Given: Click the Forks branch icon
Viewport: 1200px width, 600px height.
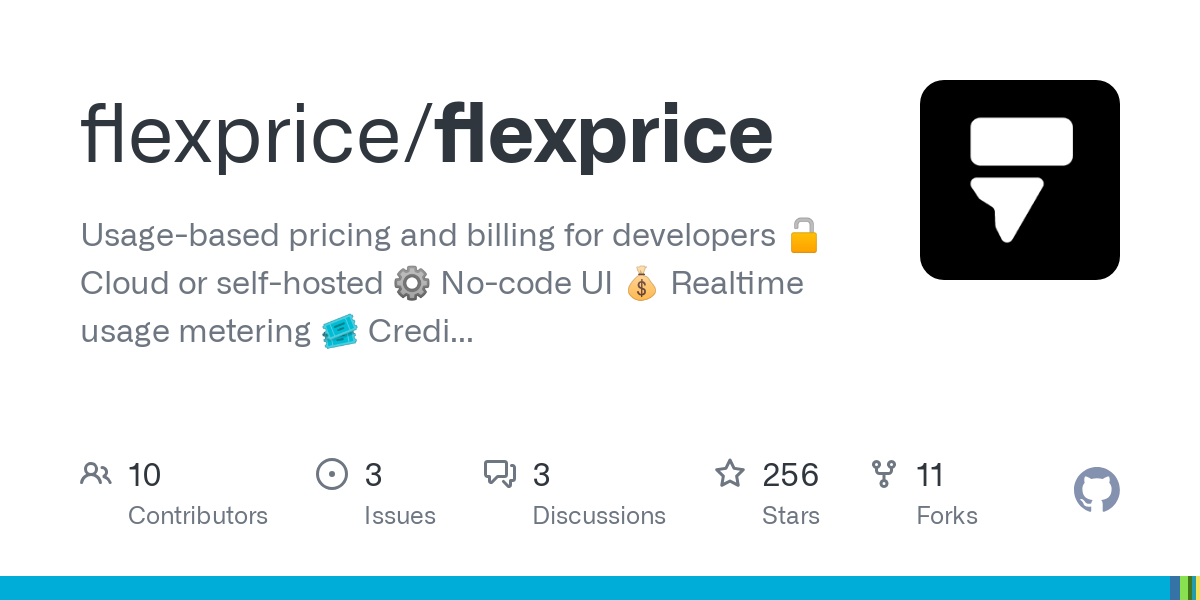Looking at the screenshot, I should pyautogui.click(x=884, y=474).
